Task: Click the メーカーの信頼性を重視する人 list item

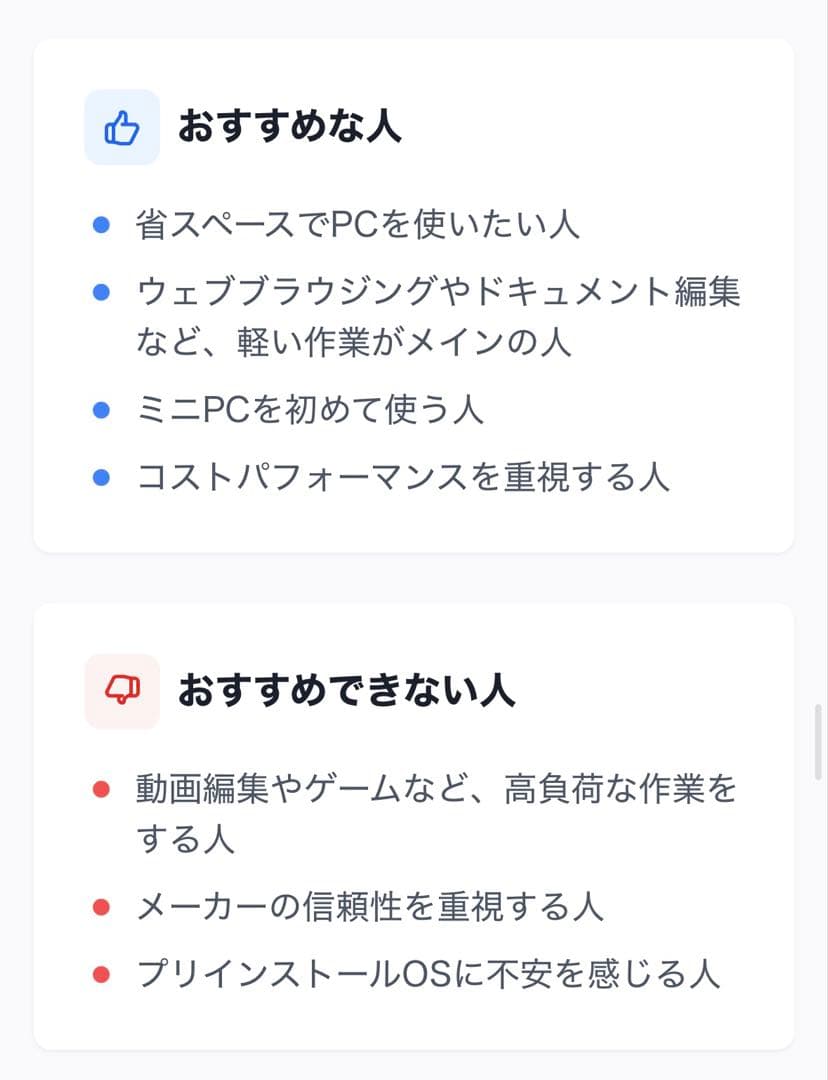Action: point(370,907)
